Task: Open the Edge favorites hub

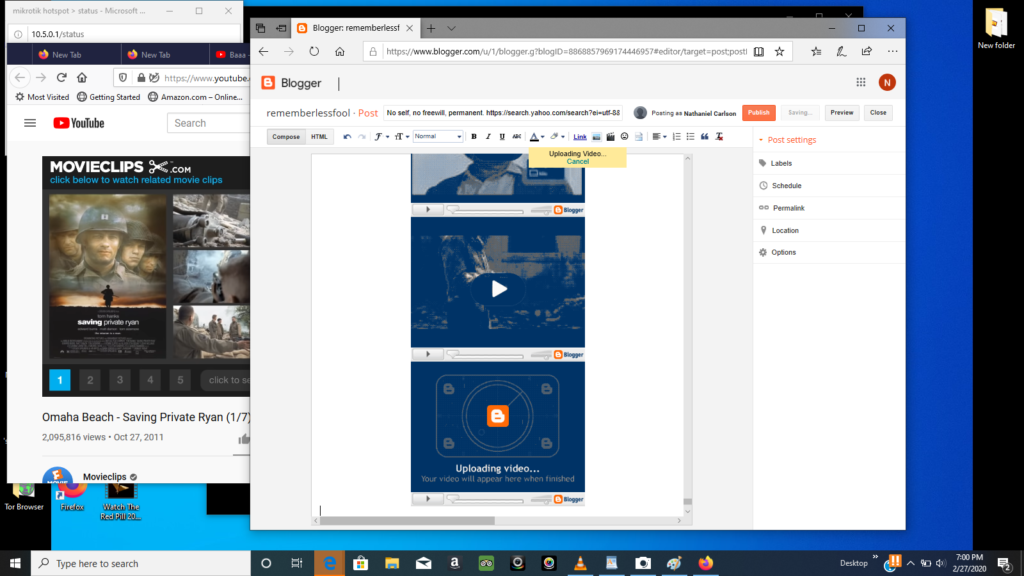Action: coord(816,52)
